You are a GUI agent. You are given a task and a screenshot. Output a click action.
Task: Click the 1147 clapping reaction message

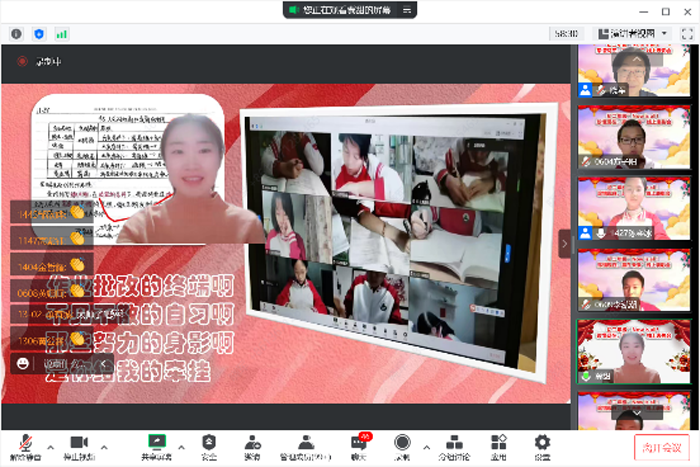[52, 240]
